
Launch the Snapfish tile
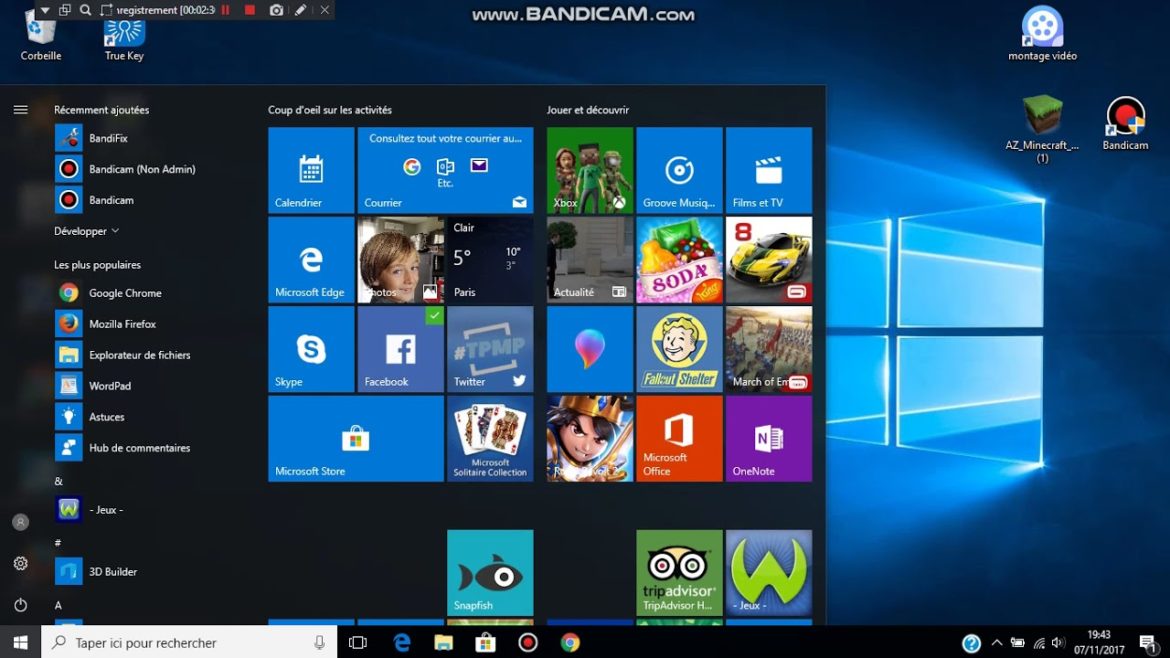[x=490, y=572]
